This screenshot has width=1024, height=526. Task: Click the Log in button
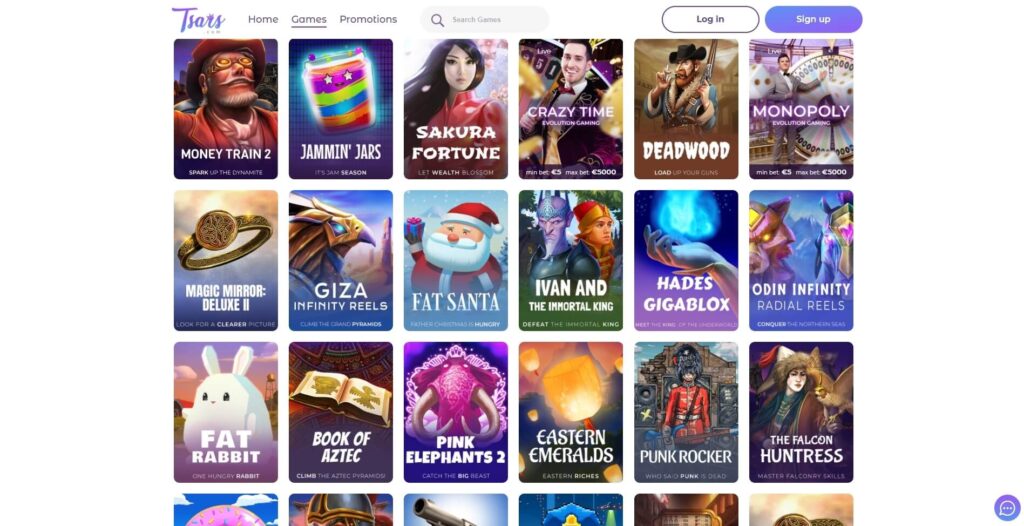(x=710, y=20)
